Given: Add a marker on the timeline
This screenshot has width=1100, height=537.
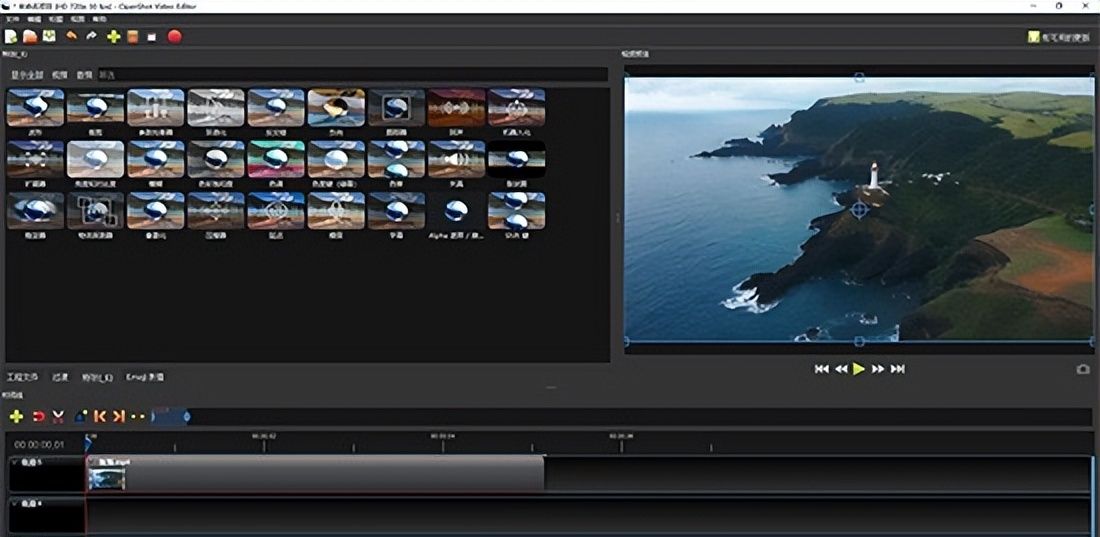Looking at the screenshot, I should point(81,416).
